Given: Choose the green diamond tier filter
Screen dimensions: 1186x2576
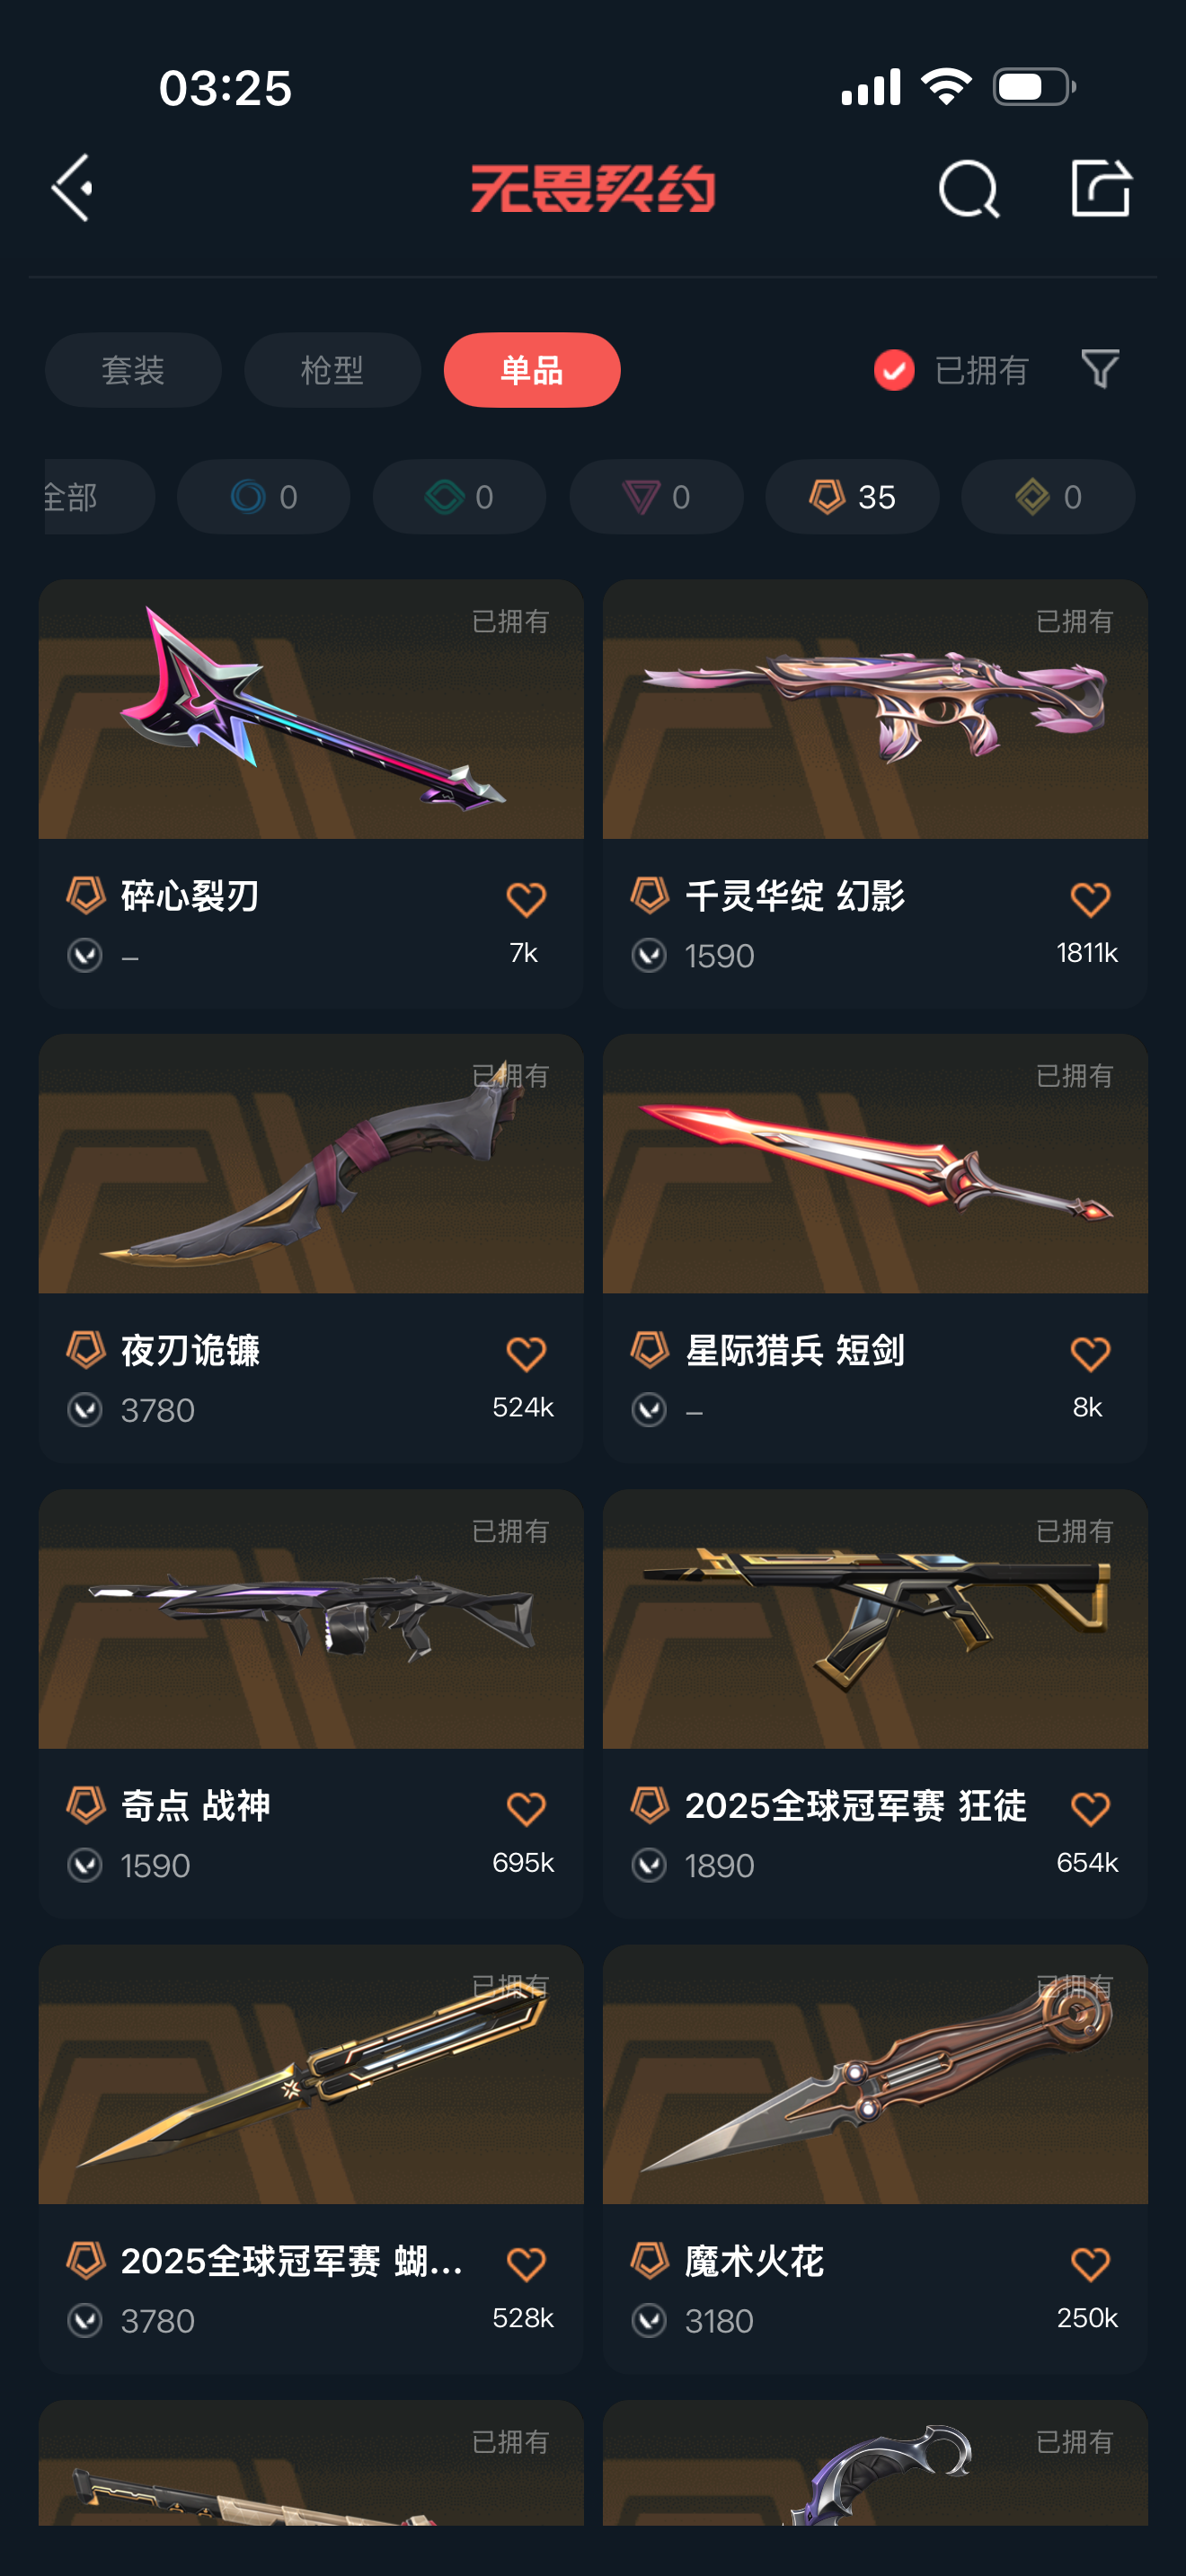Looking at the screenshot, I should [x=459, y=497].
